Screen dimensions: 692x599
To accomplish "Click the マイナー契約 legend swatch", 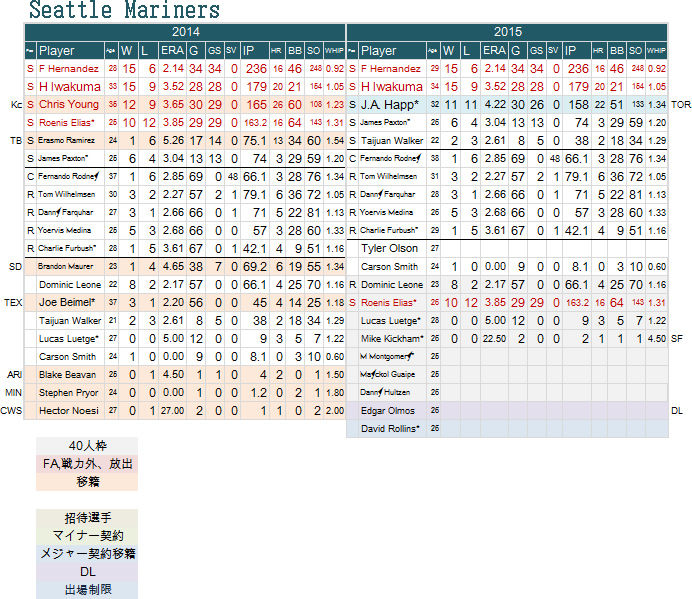I will (x=87, y=536).
